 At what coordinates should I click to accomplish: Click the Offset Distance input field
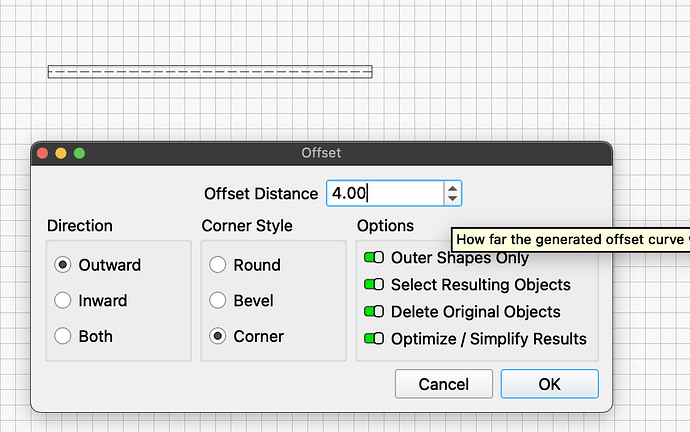[x=385, y=194]
